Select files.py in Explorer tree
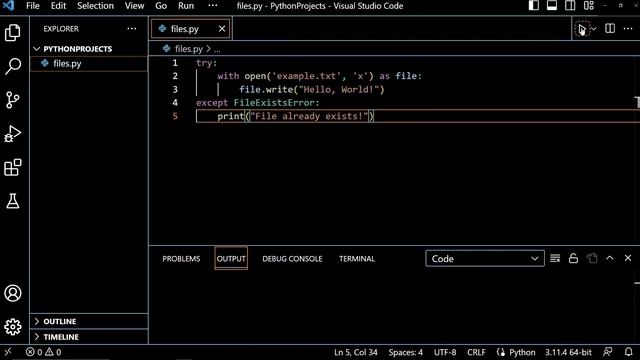The width and height of the screenshot is (640, 360). (x=89, y=64)
